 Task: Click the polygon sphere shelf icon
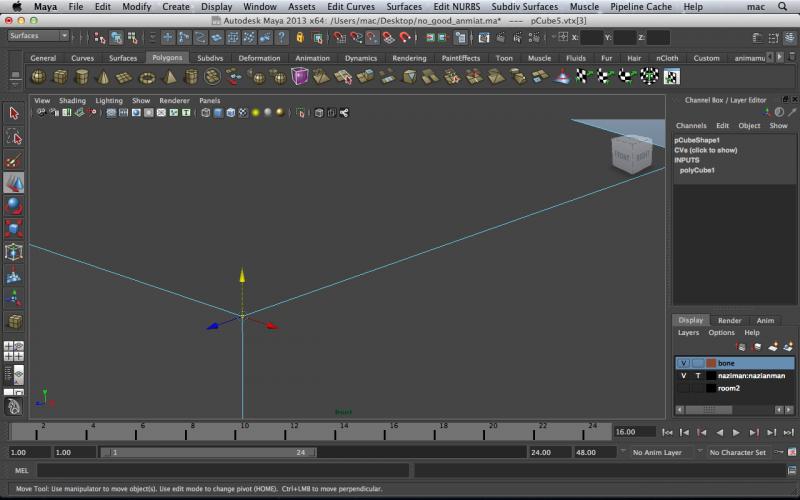point(38,77)
